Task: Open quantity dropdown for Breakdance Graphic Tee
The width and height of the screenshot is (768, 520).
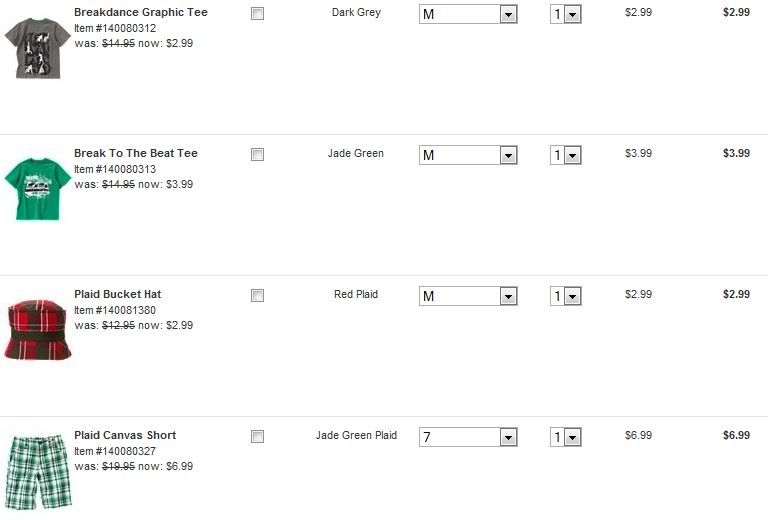Action: pyautogui.click(x=565, y=14)
